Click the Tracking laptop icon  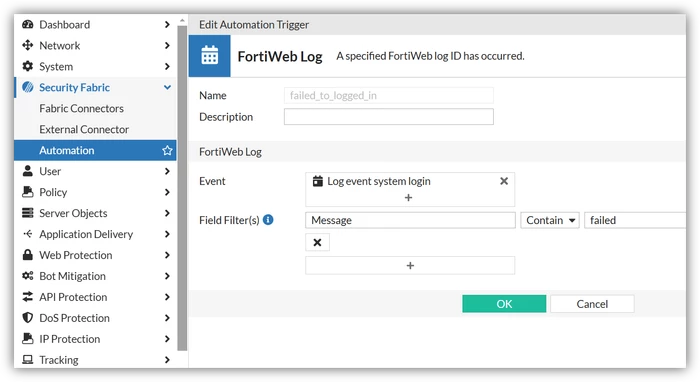(x=28, y=360)
